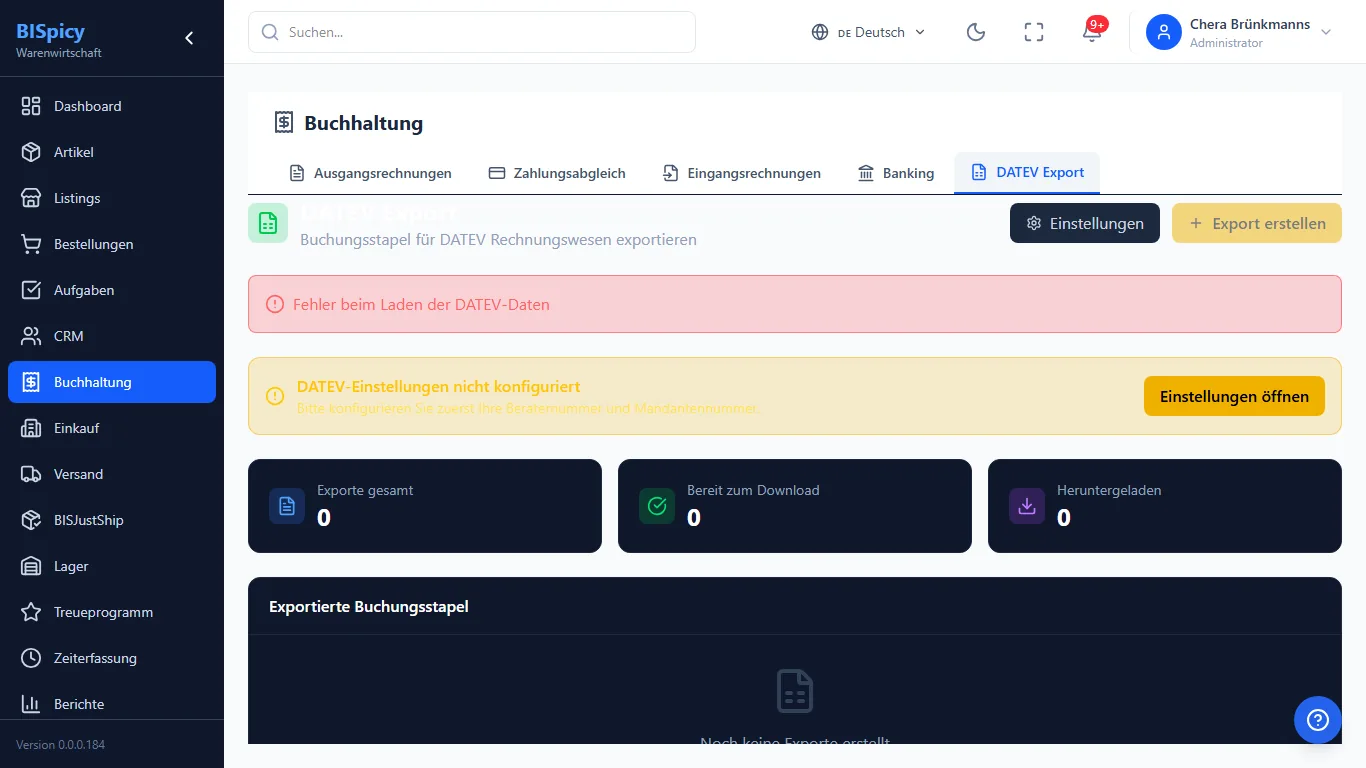
Task: Open Bestellungen cart entry
Action: [x=112, y=244]
